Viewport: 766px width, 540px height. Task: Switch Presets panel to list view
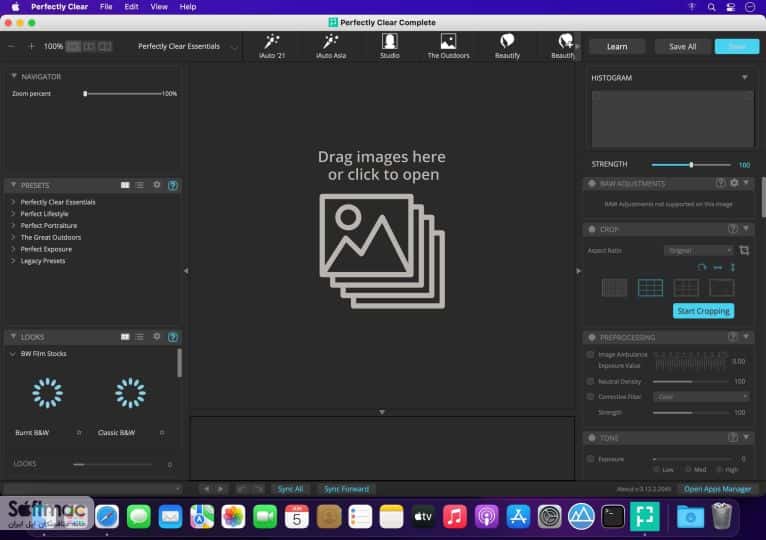(140, 185)
